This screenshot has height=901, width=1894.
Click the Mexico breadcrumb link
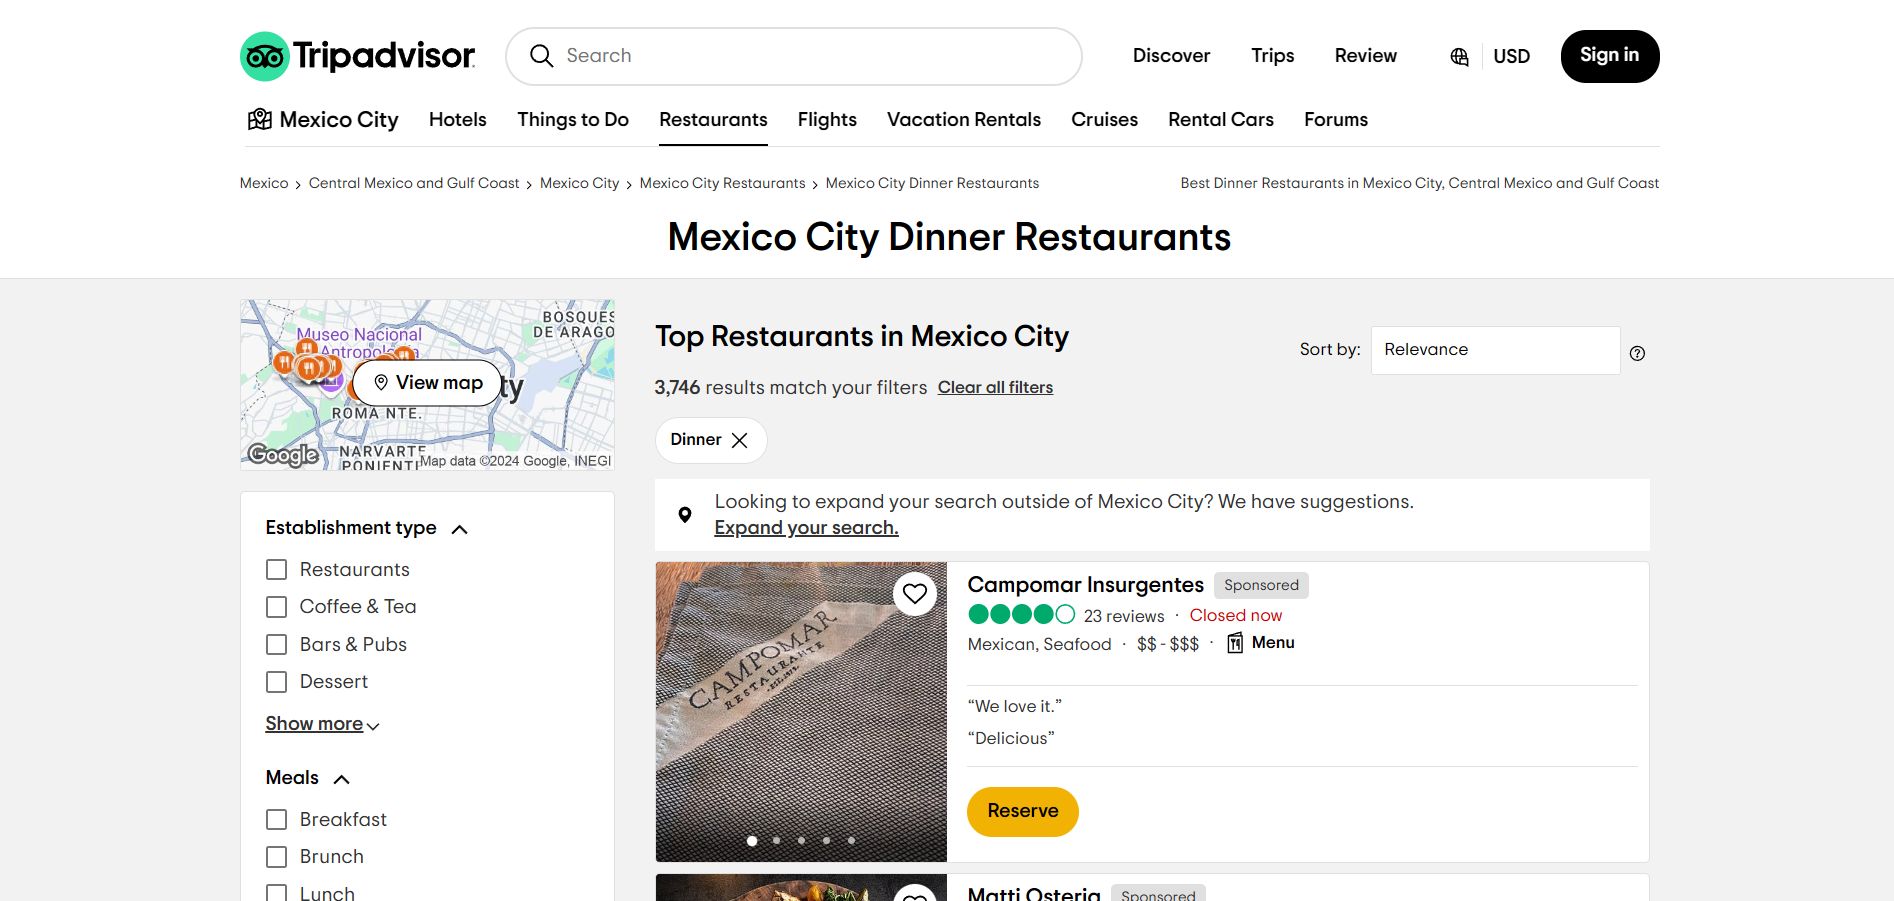264,183
